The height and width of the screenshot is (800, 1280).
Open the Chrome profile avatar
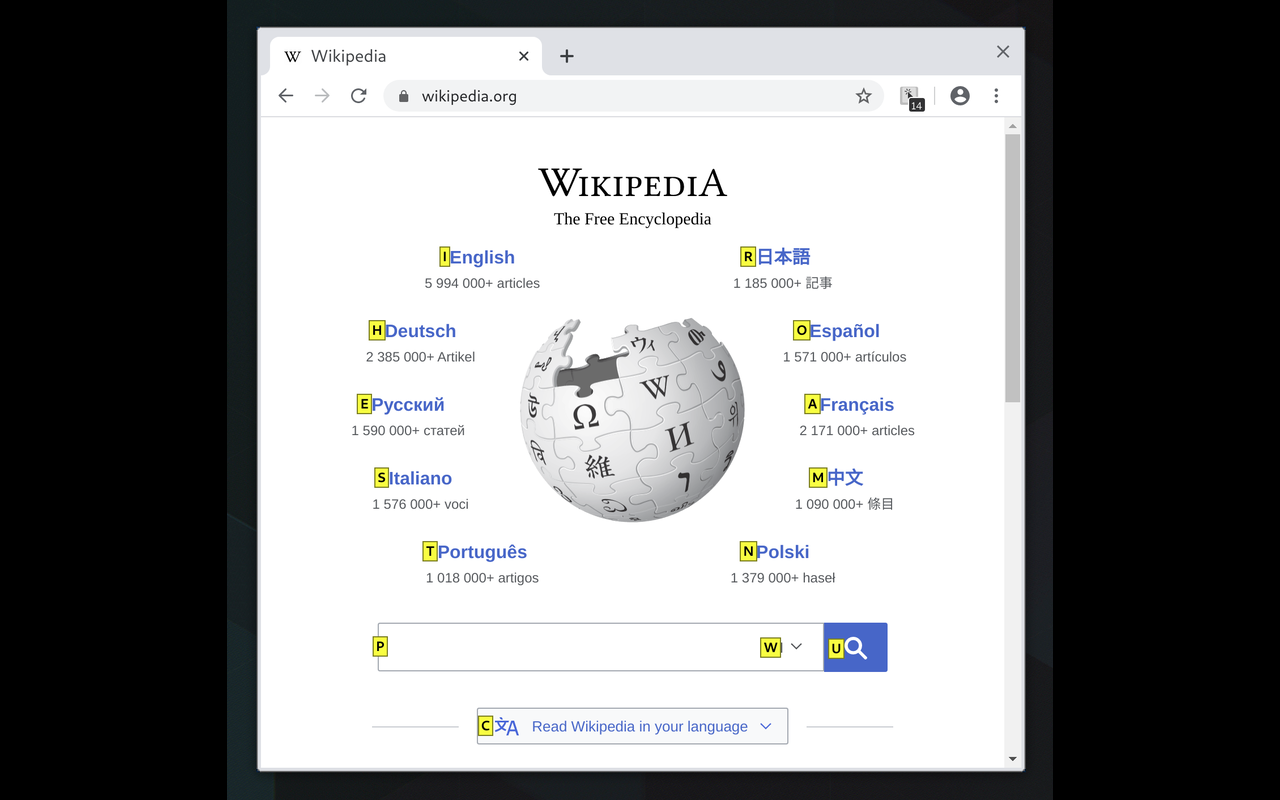coord(960,96)
